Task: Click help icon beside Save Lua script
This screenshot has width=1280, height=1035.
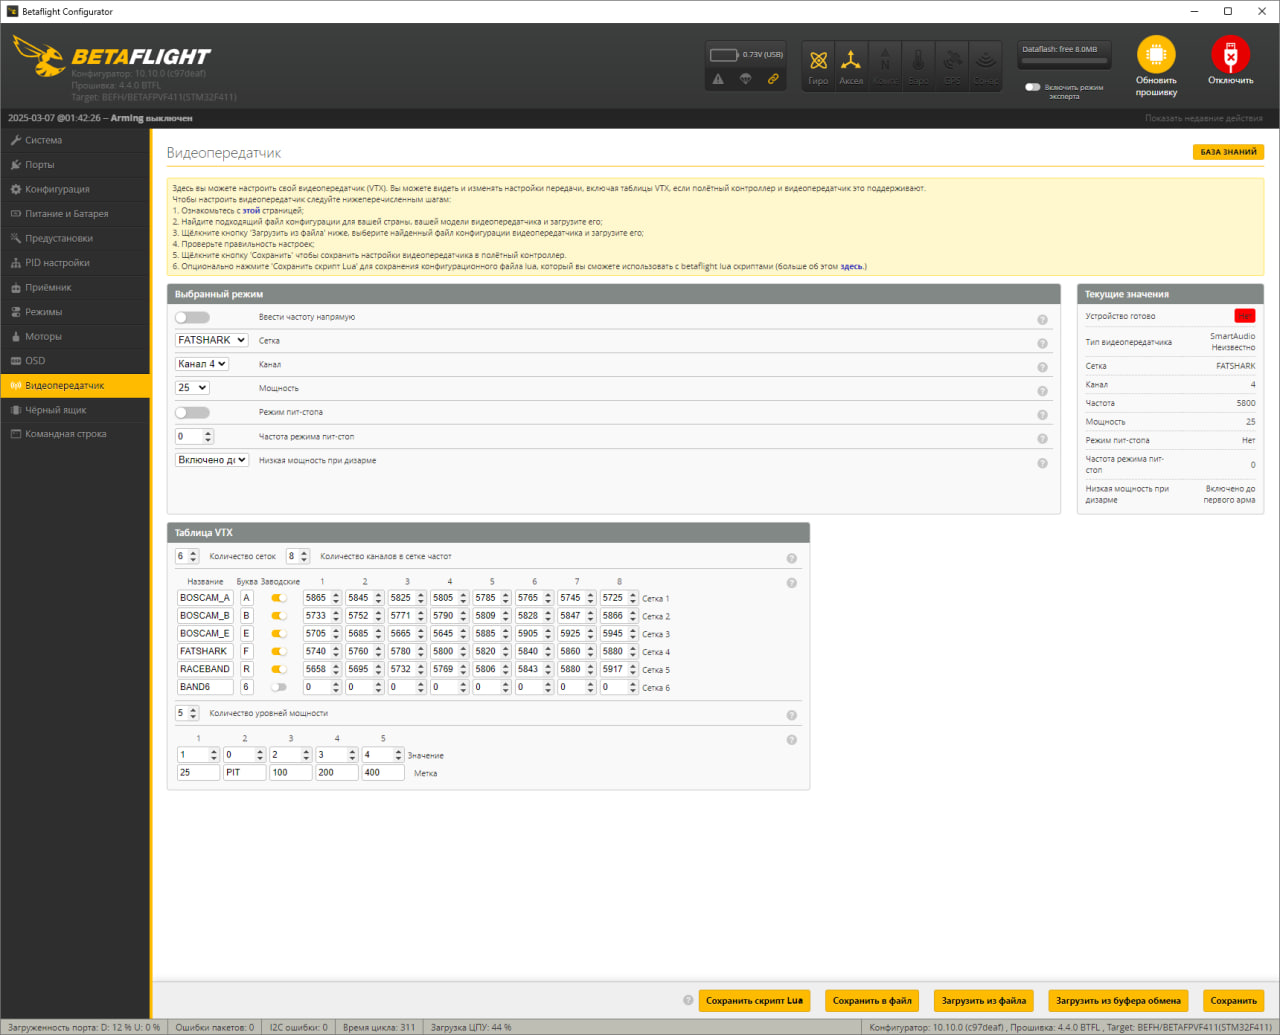Action: click(x=688, y=1000)
